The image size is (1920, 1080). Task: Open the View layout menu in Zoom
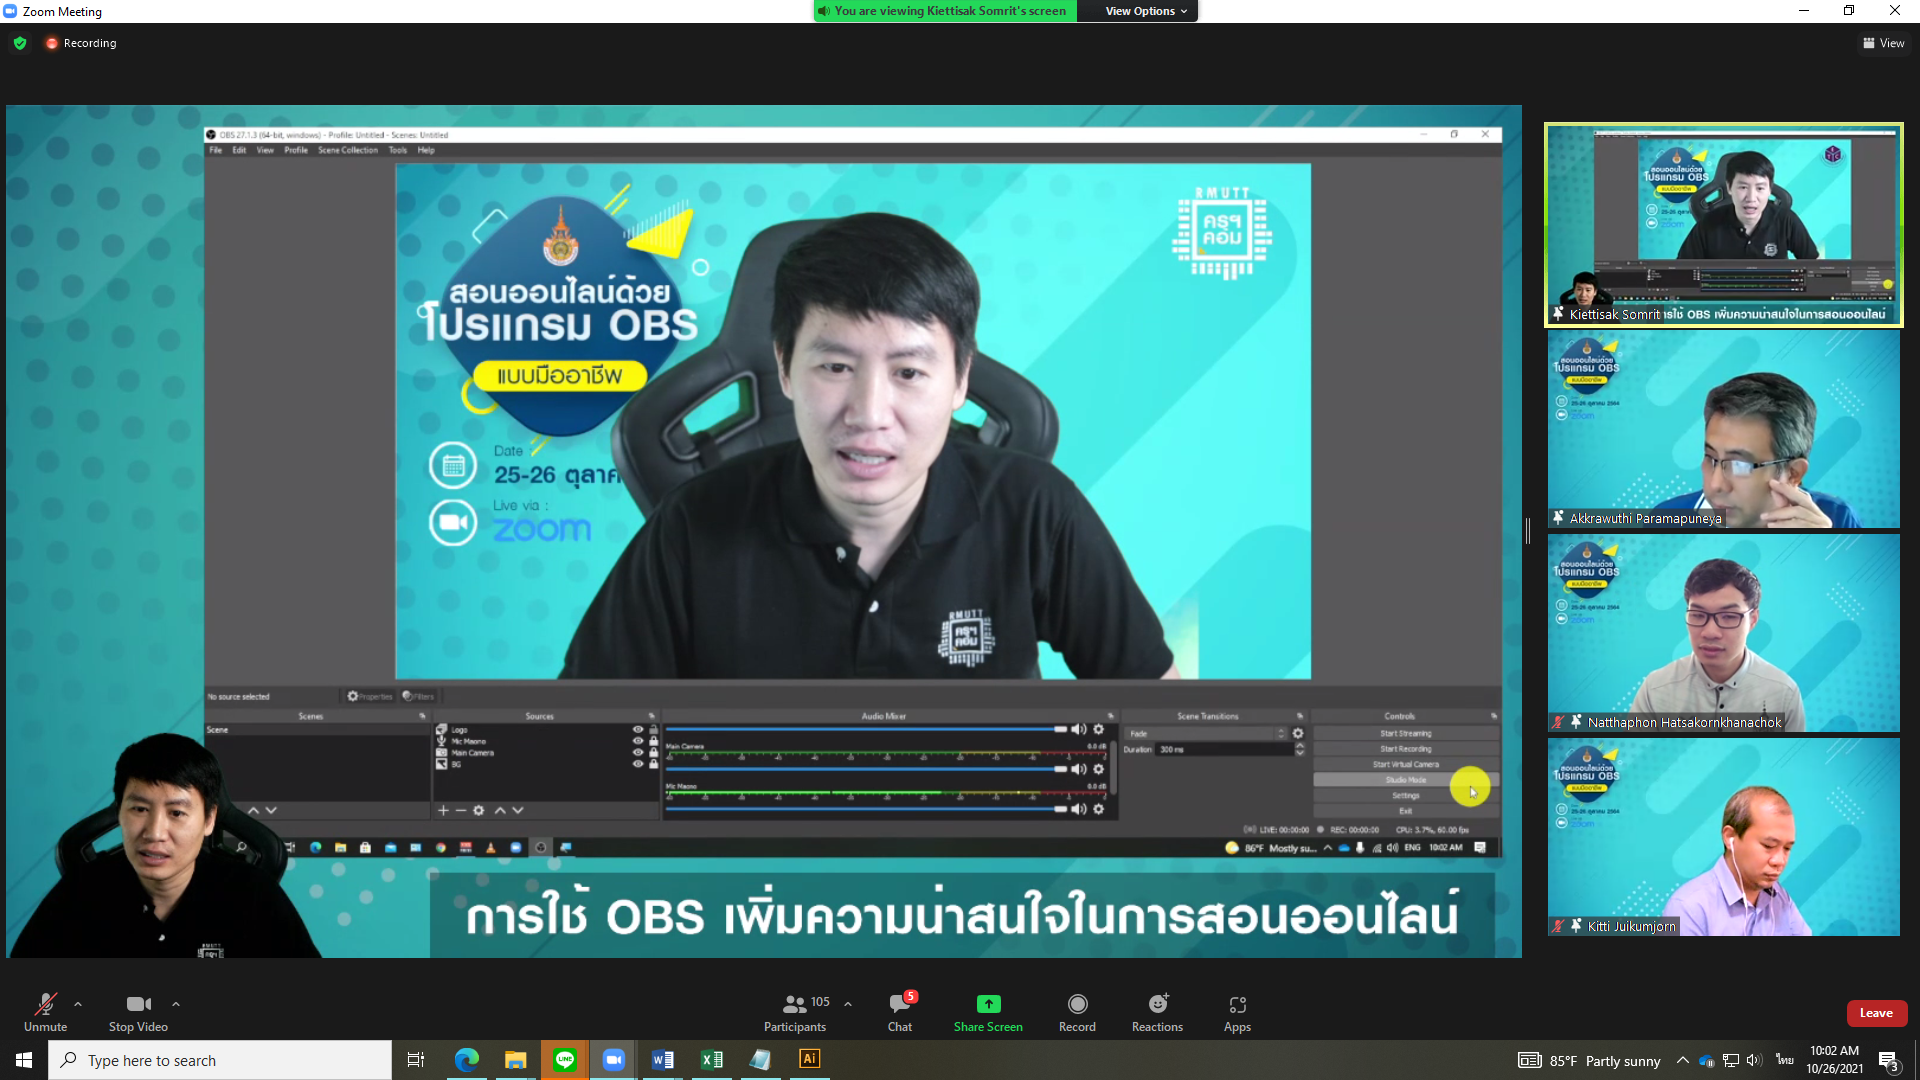coord(1883,43)
